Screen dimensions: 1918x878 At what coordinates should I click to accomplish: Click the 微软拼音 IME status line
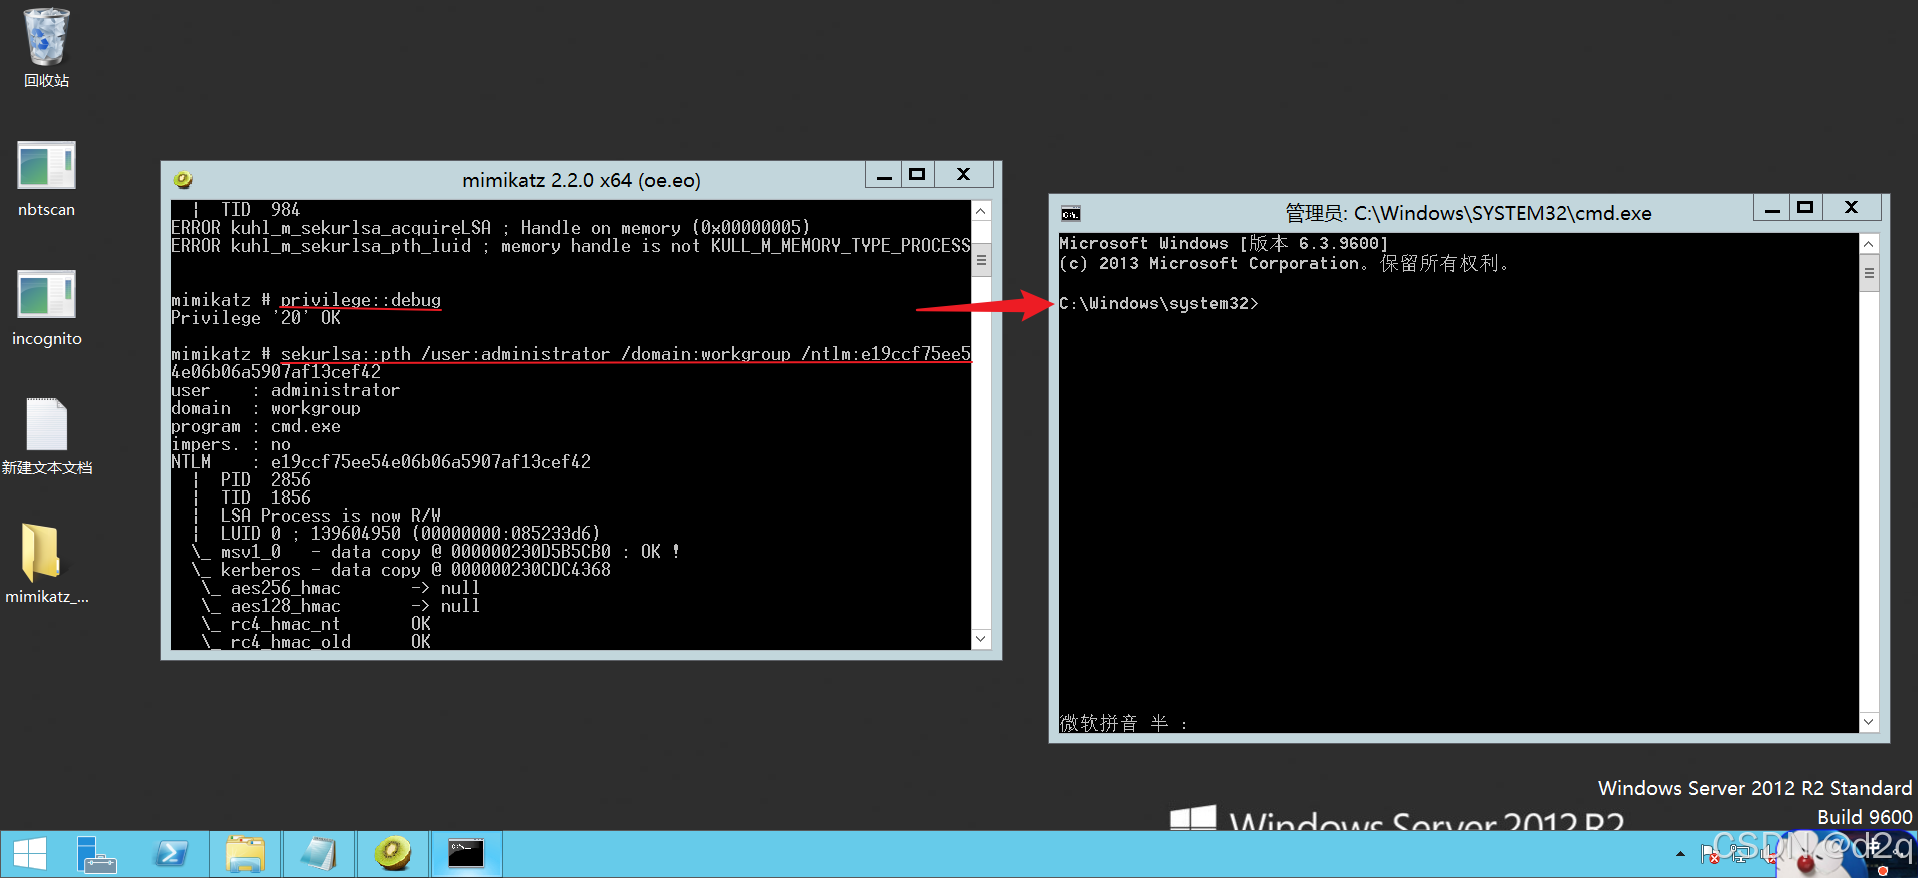coord(1124,723)
